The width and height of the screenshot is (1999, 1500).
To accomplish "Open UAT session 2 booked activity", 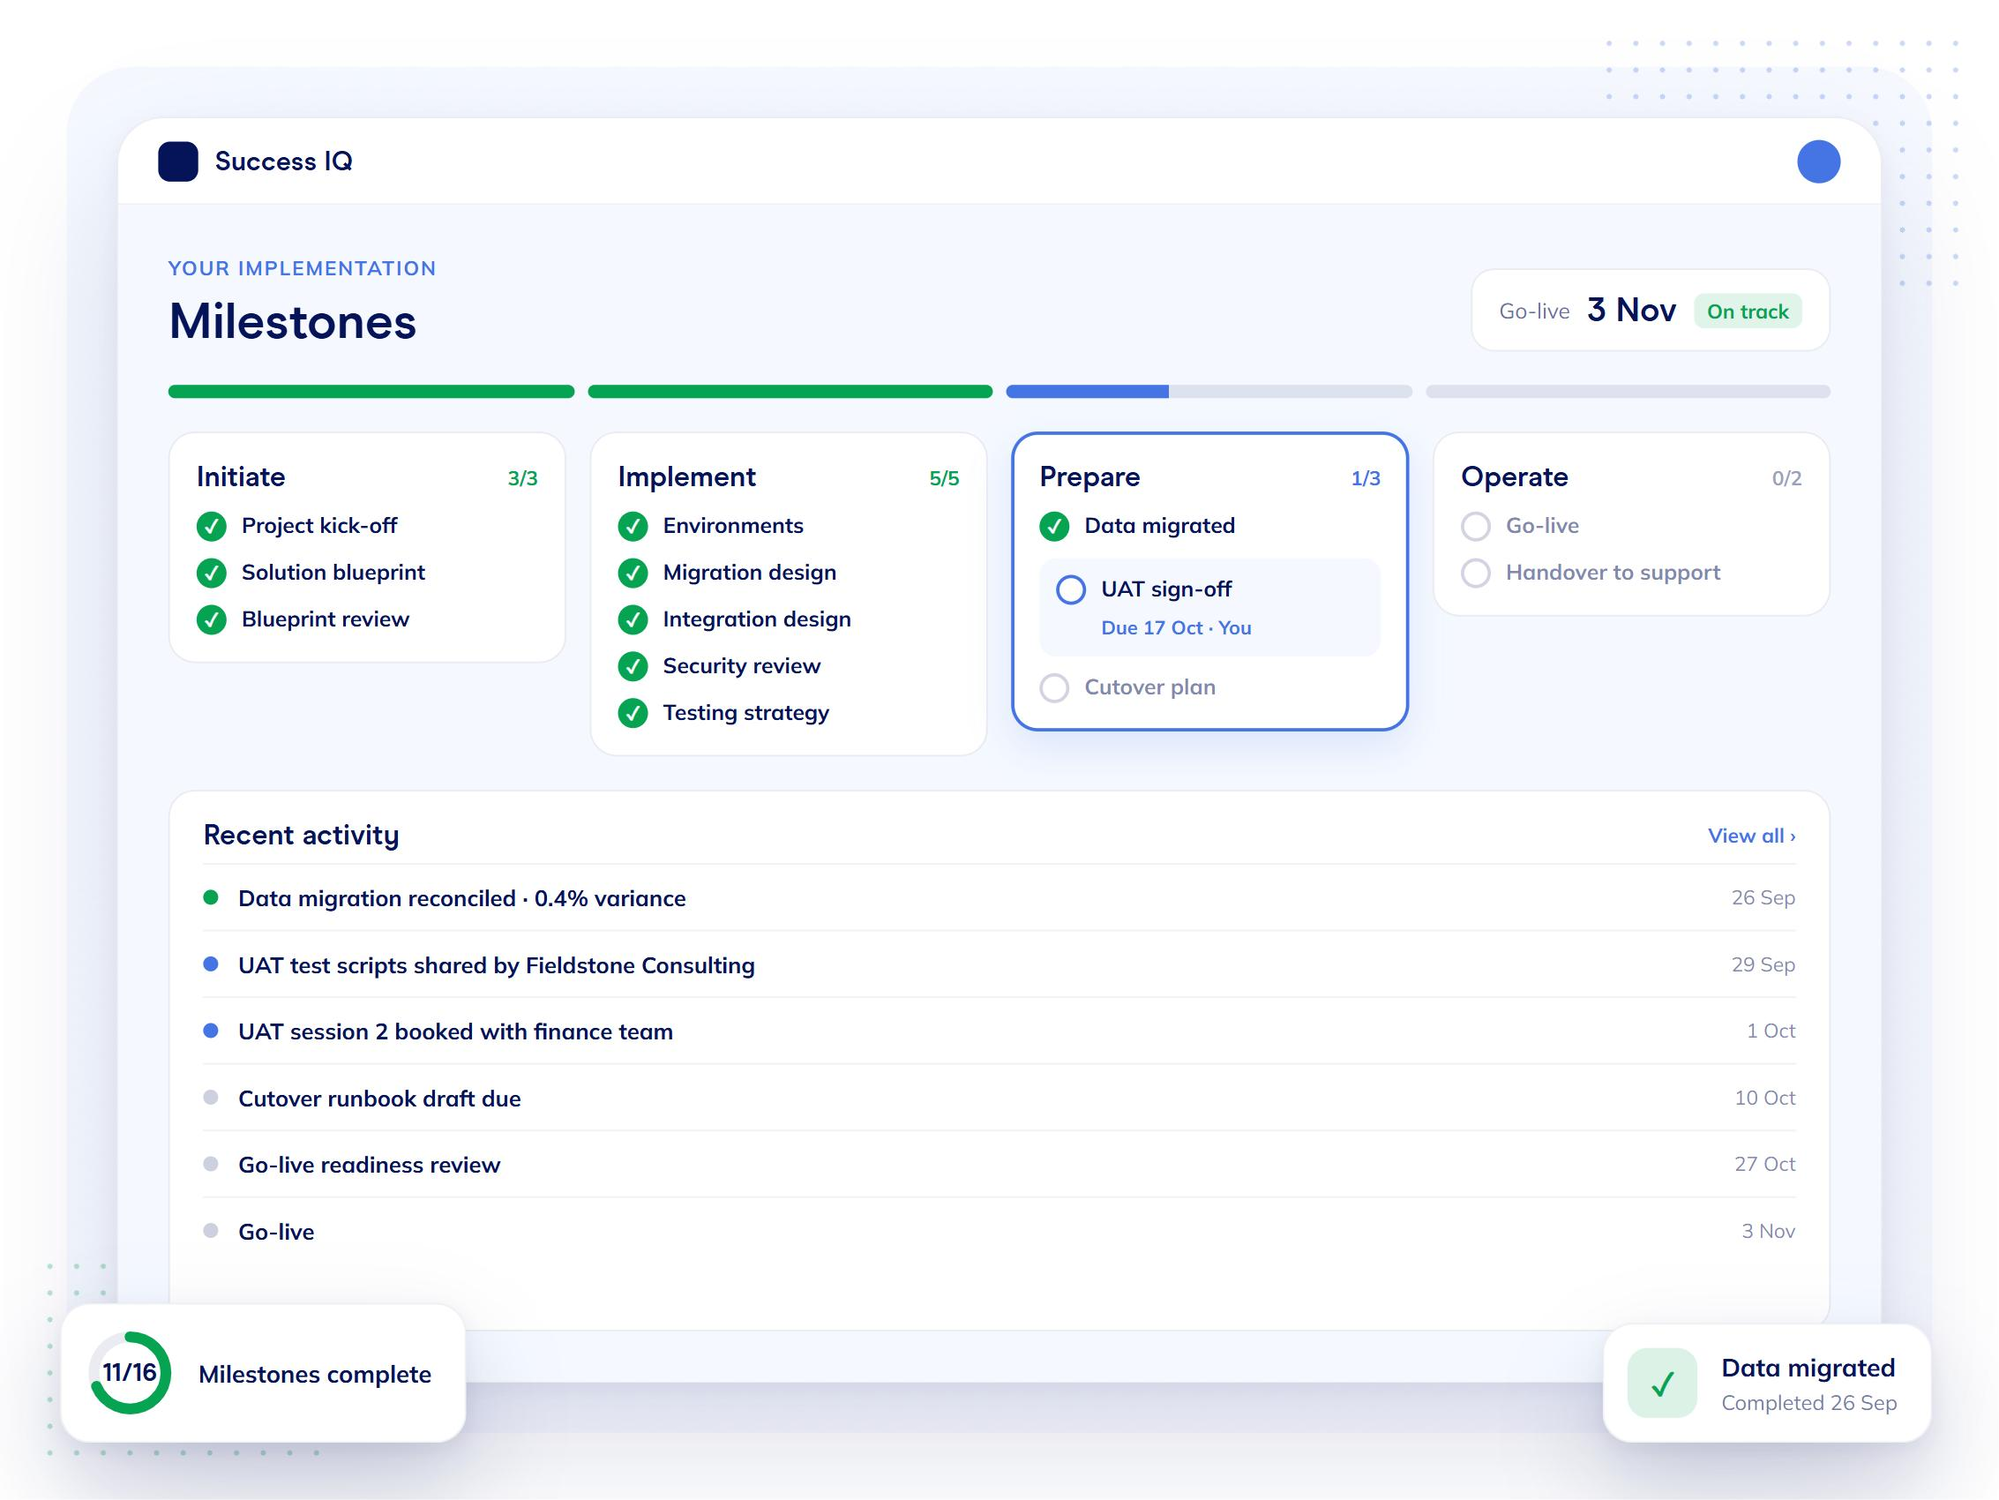I will point(999,1031).
